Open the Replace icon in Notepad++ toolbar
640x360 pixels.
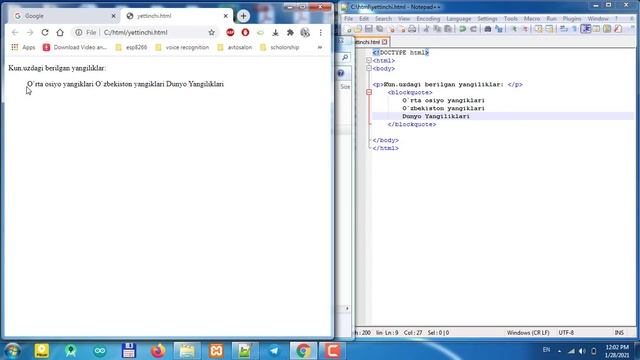pyautogui.click(x=499, y=29)
